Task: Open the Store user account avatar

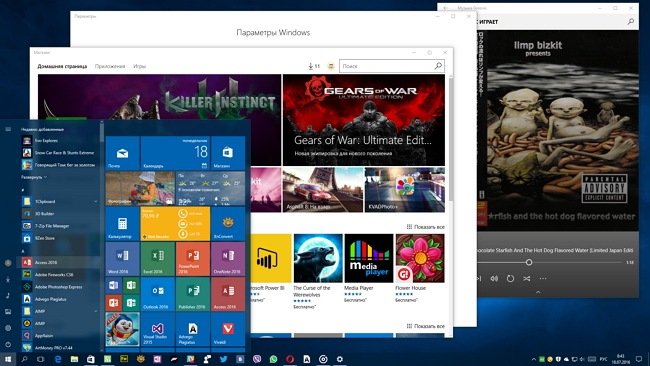Action: 331,66
